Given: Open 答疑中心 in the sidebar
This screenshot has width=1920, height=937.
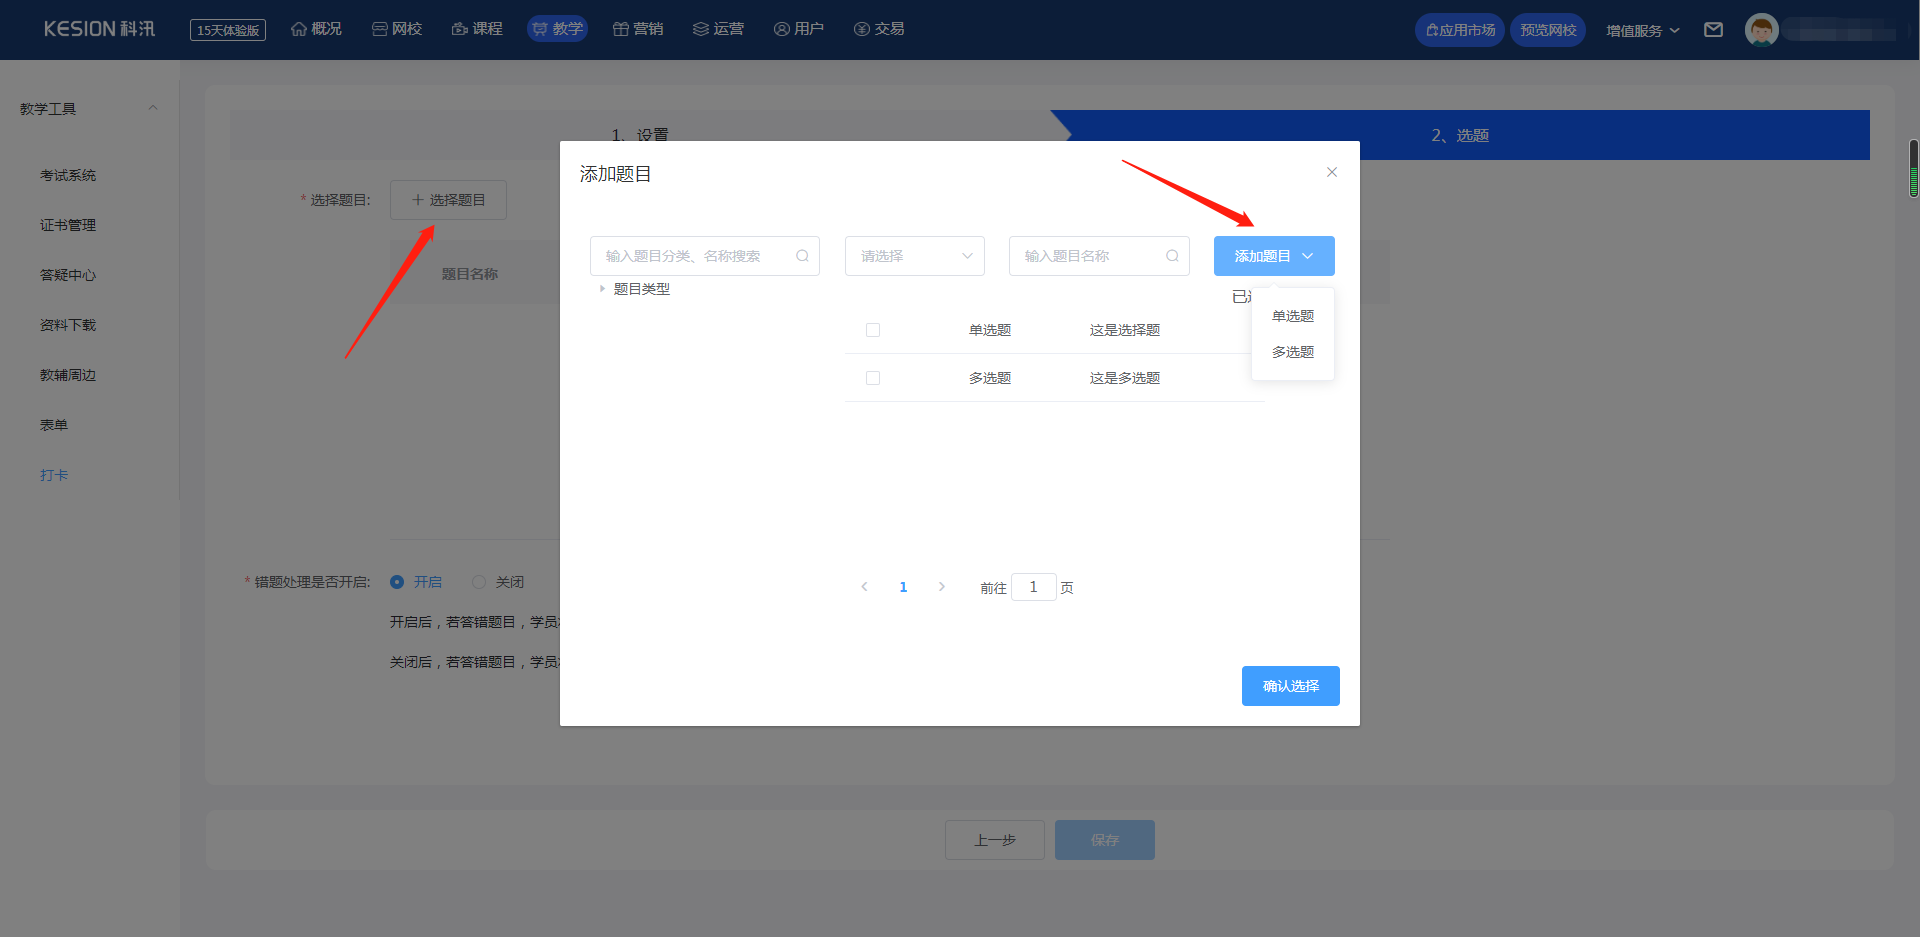Looking at the screenshot, I should (68, 275).
